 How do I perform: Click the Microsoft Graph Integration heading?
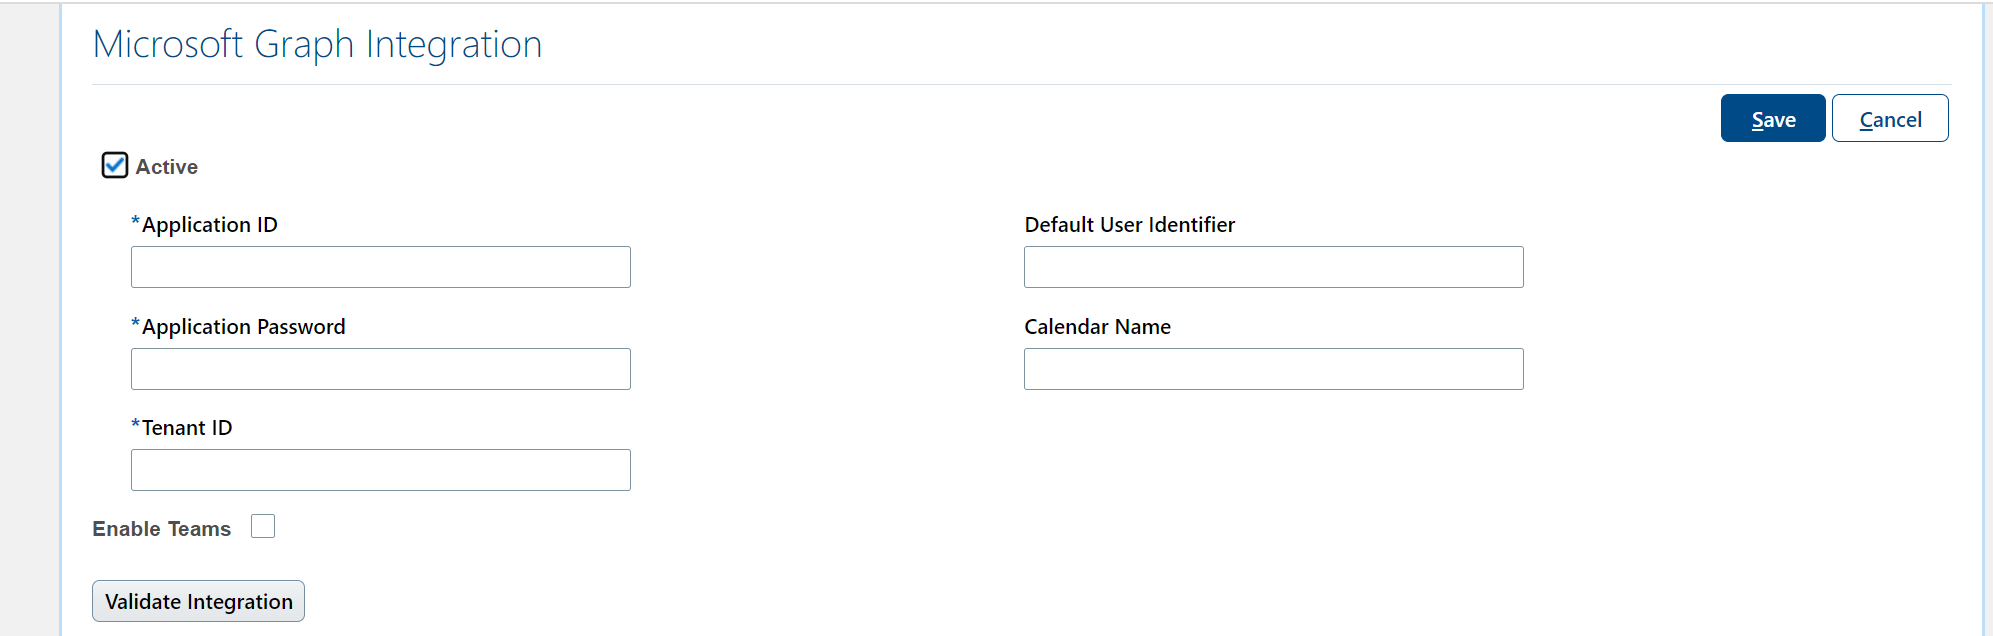point(317,44)
